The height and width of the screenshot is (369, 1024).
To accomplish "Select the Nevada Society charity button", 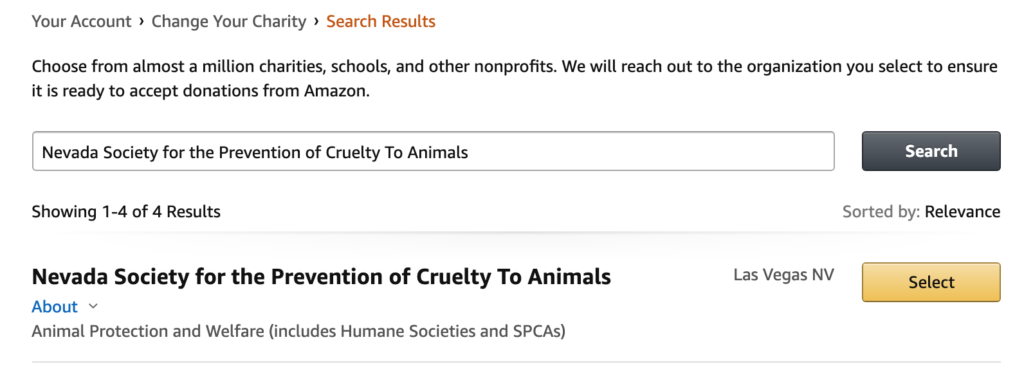I will (x=931, y=282).
